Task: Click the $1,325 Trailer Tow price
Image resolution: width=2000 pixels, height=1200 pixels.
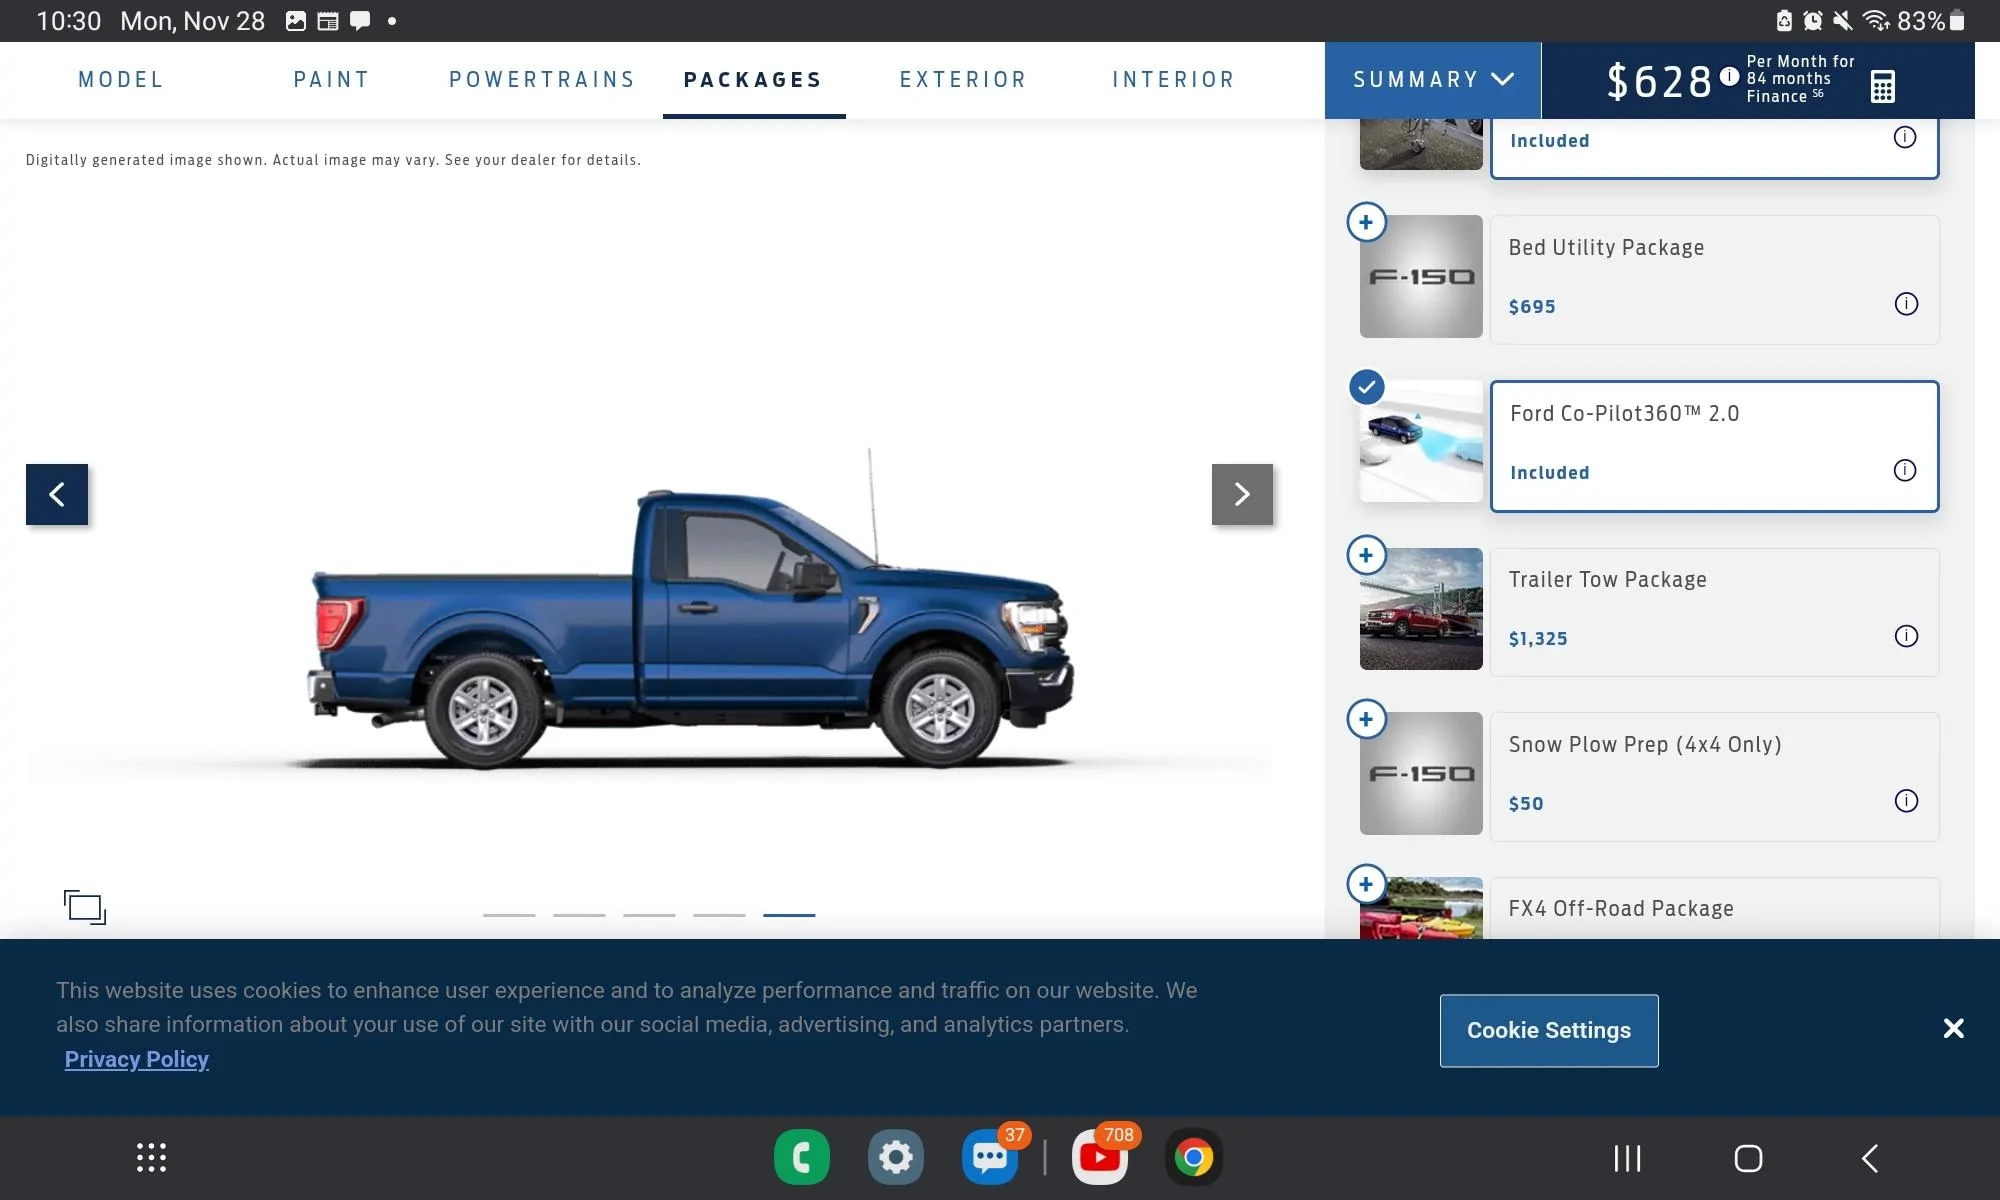Action: (1538, 639)
